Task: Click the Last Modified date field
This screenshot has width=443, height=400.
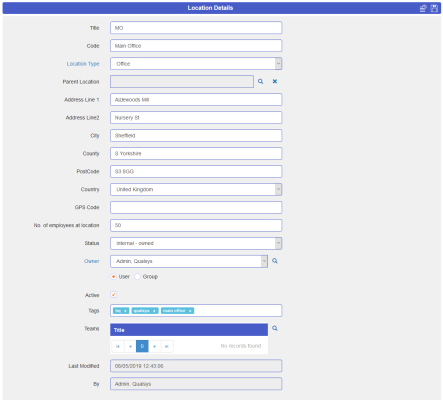Action: coord(196,366)
